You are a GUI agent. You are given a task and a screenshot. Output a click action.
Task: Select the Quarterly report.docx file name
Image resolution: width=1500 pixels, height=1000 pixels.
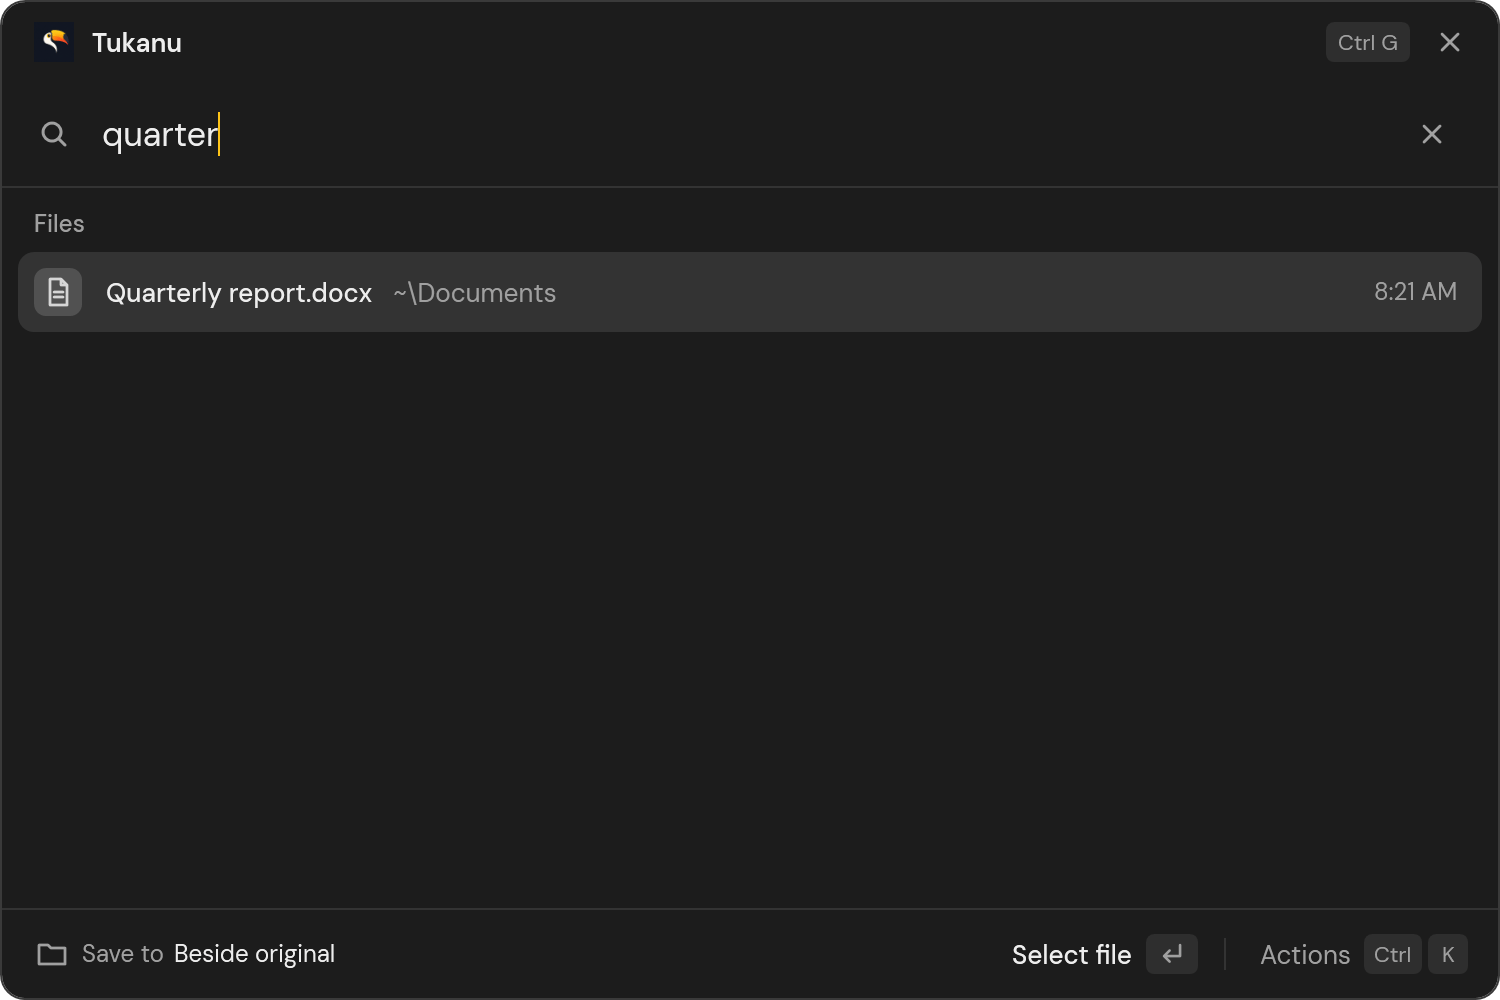point(239,293)
